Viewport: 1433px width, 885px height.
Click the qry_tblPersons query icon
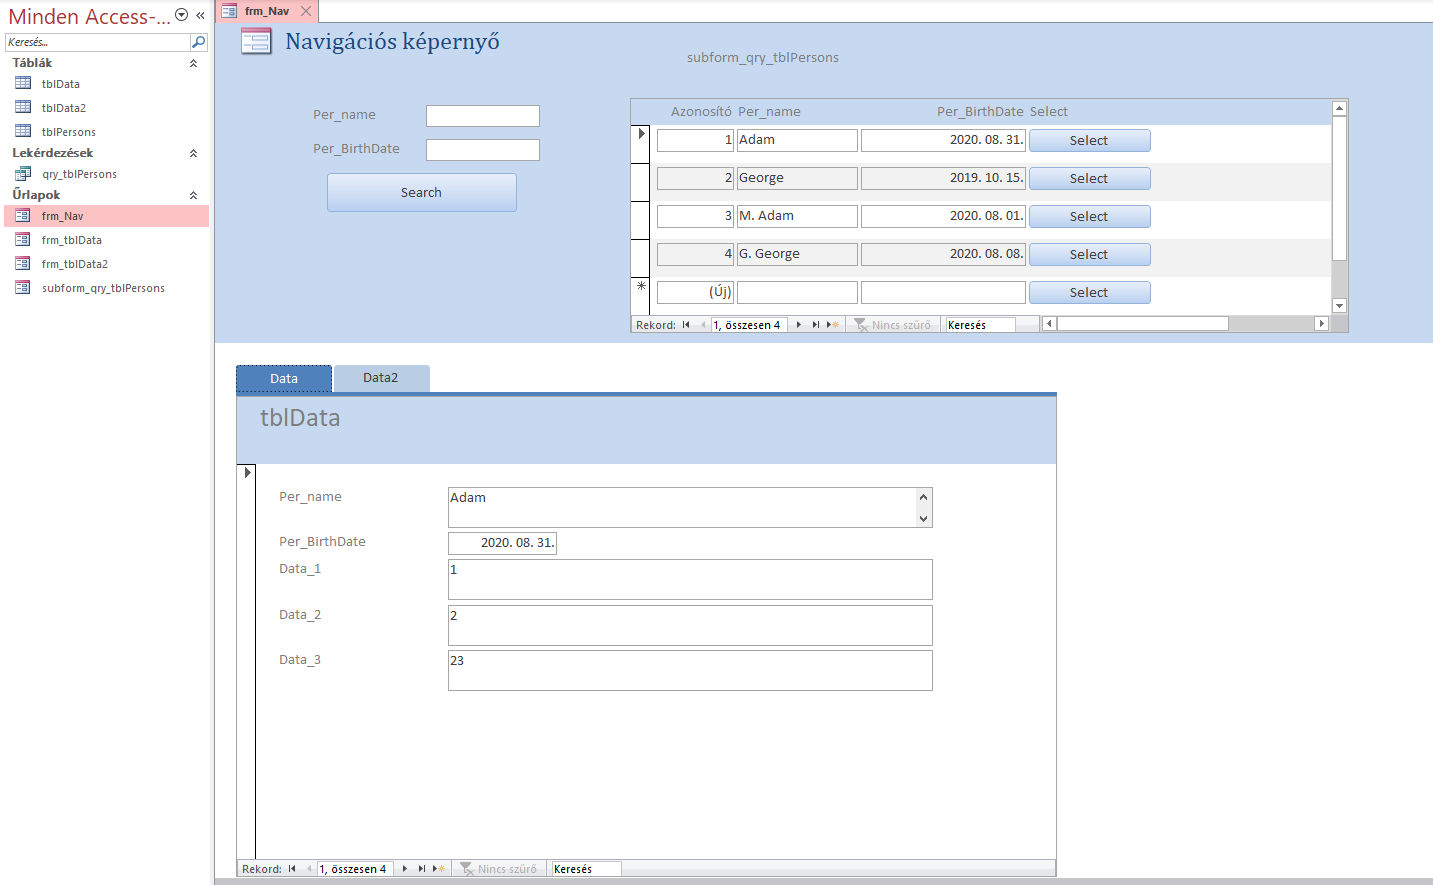click(23, 173)
